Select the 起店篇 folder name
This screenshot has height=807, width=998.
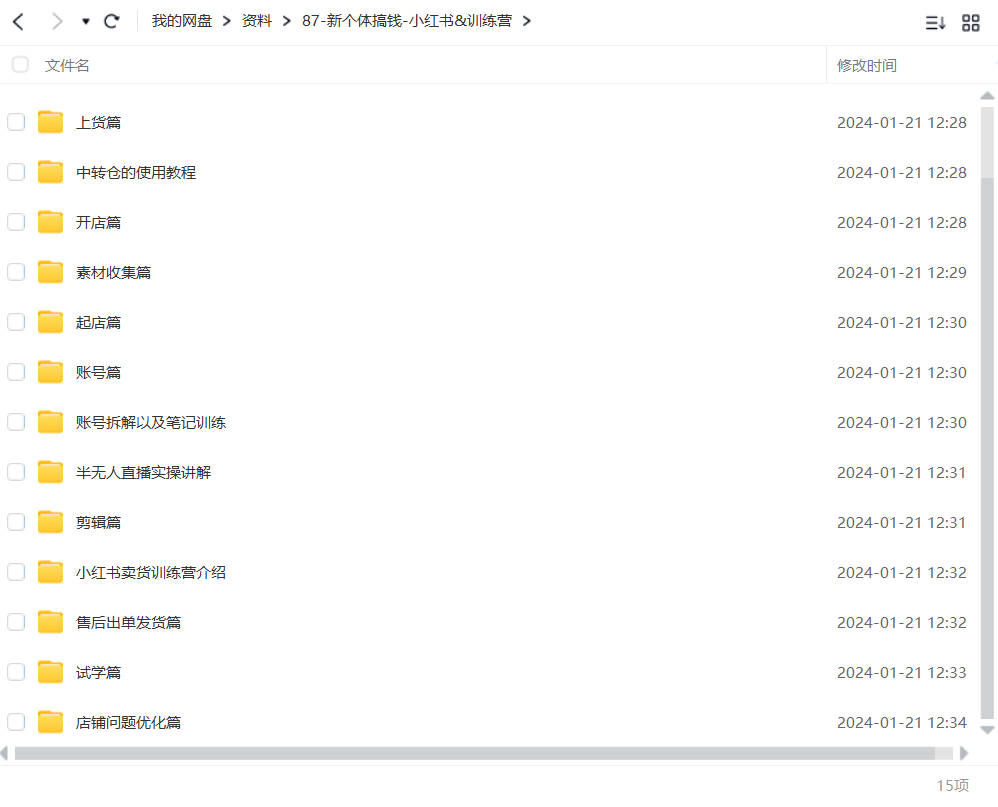98,322
